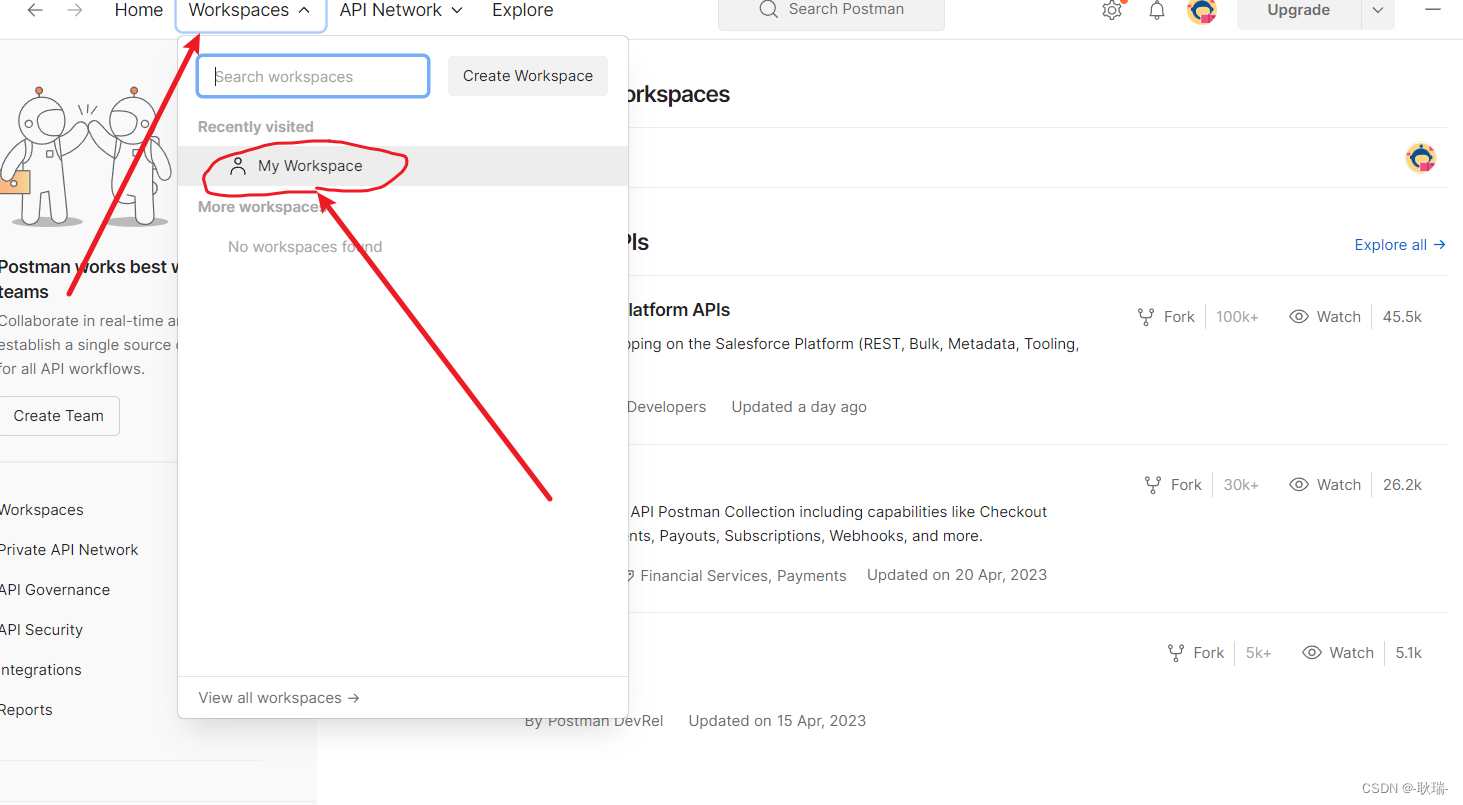Screen dimensions: 1463x805
Task: Click the 100k+ fork count
Action: coord(1237,317)
